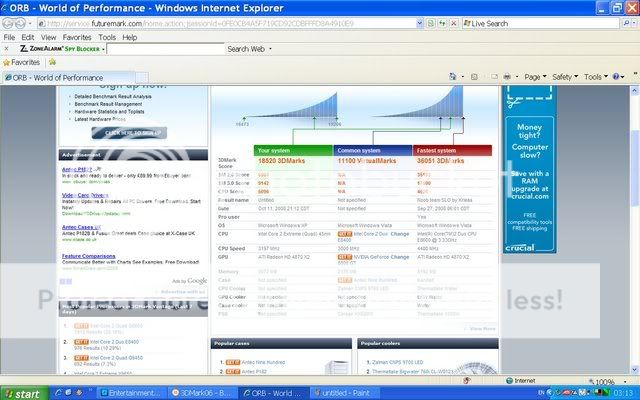
Task: Click the system tray clock 03:13
Action: [623, 393]
